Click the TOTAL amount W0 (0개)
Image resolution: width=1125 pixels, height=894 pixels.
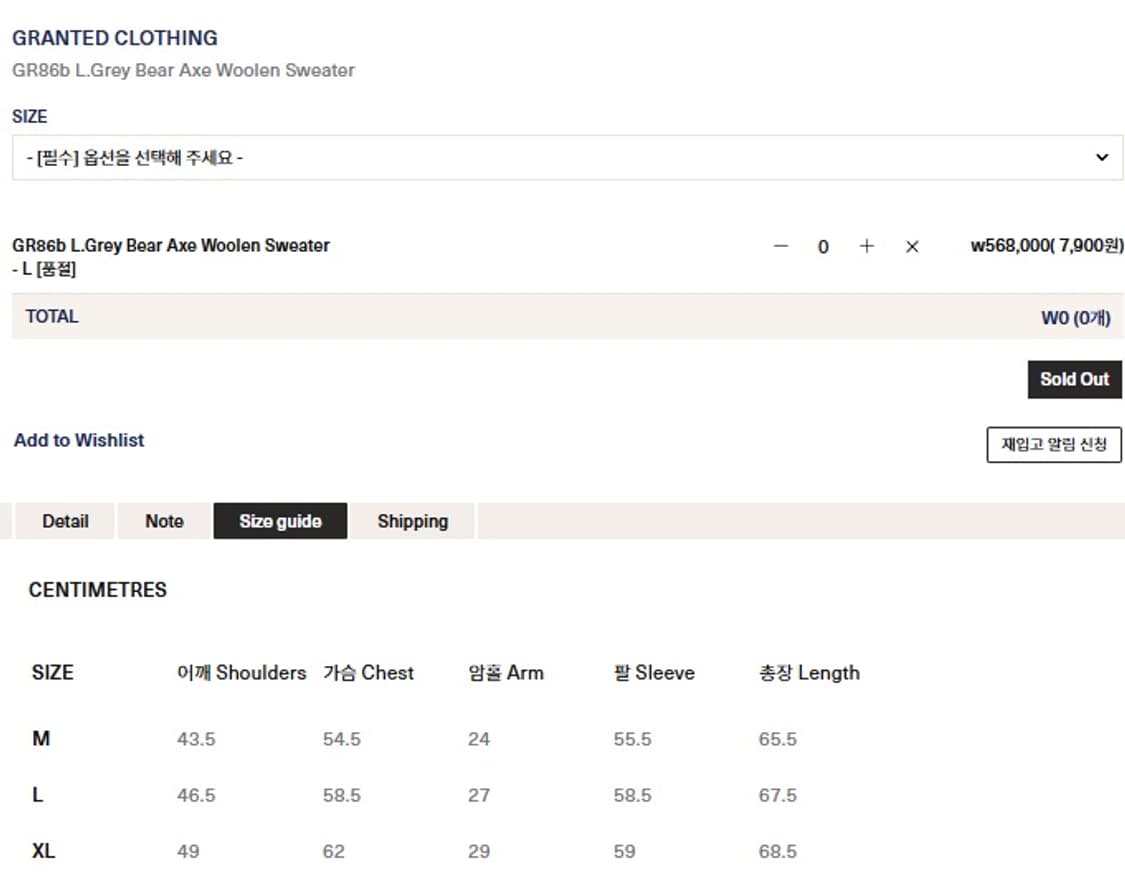1075,318
